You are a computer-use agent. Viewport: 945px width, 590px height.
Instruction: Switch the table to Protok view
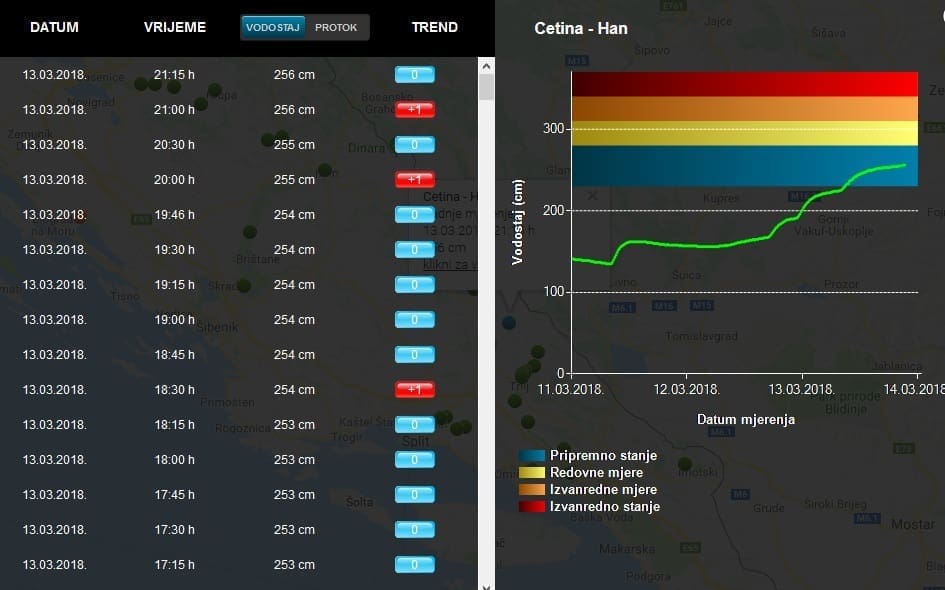[336, 28]
